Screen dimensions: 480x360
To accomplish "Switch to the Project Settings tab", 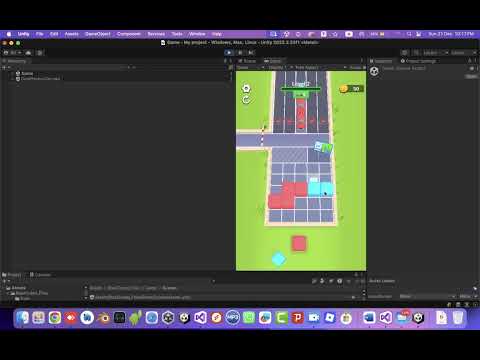I will 418,61.
